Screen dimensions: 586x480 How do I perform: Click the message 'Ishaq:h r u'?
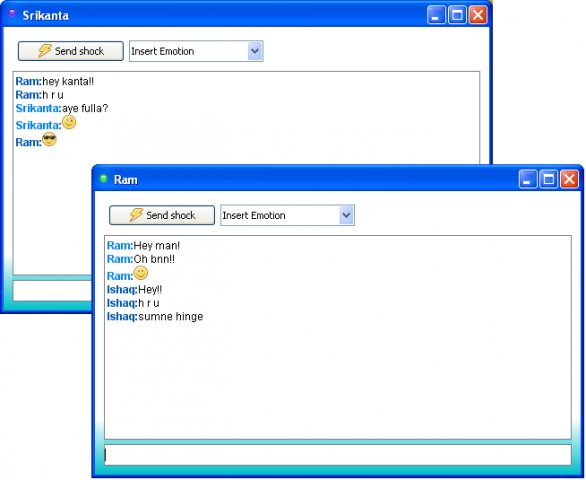pyautogui.click(x=133, y=303)
